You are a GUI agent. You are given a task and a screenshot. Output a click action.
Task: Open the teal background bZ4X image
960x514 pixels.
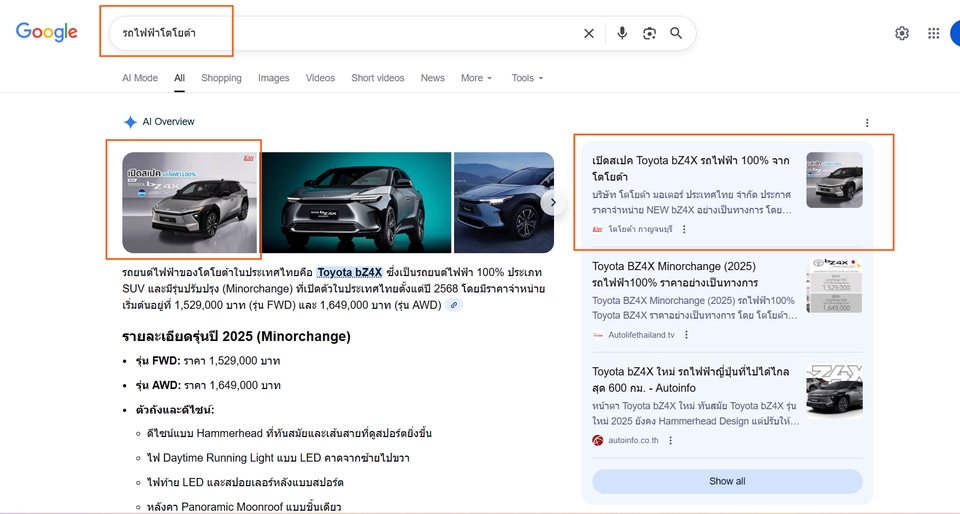coord(356,202)
